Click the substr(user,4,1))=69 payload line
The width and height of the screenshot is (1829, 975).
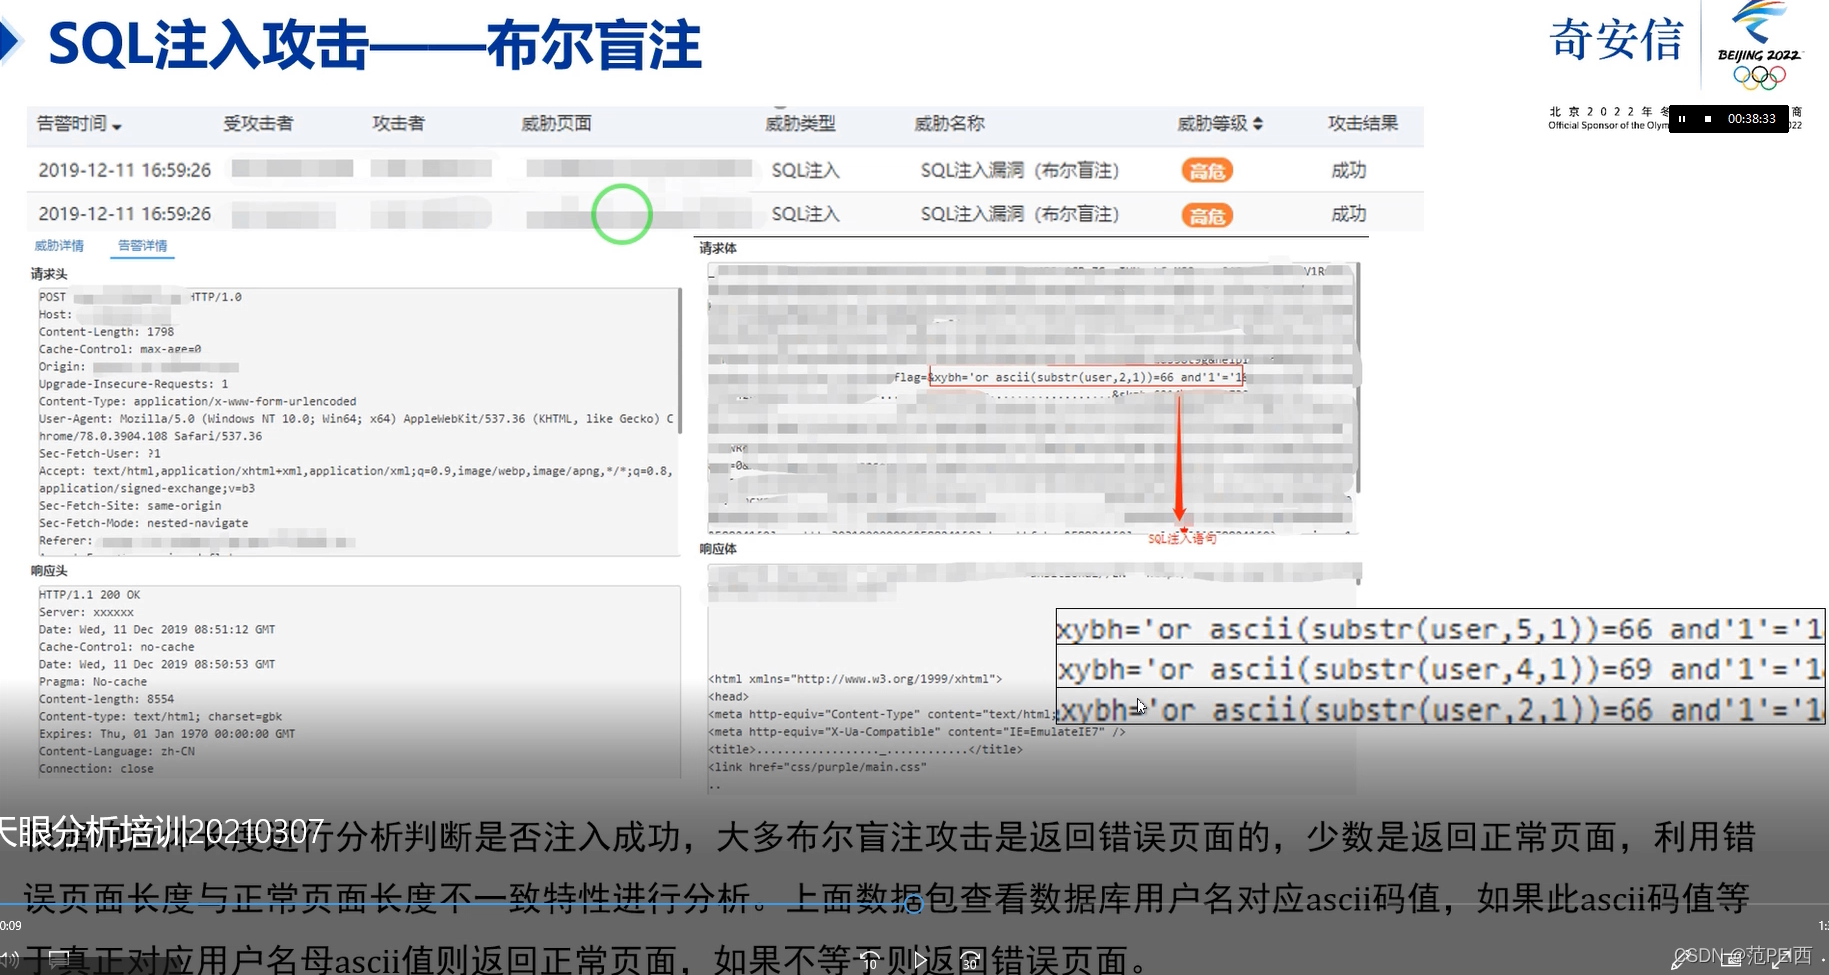point(1440,669)
